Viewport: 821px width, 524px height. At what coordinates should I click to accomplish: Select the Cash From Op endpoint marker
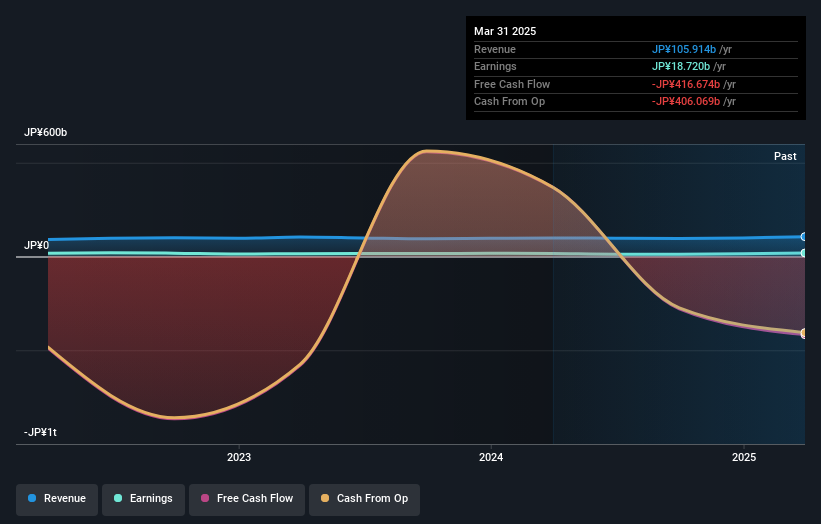804,333
